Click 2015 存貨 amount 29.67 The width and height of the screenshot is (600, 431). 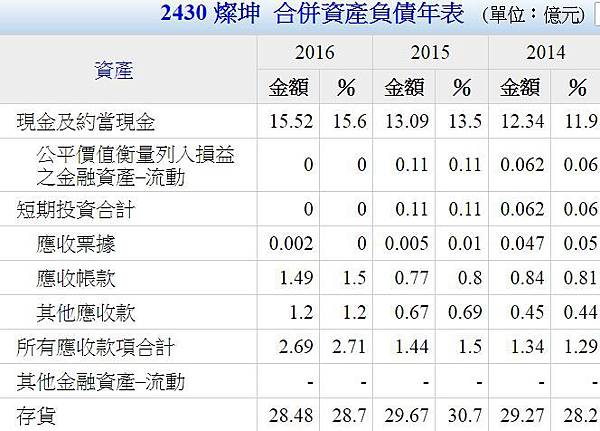(407, 416)
